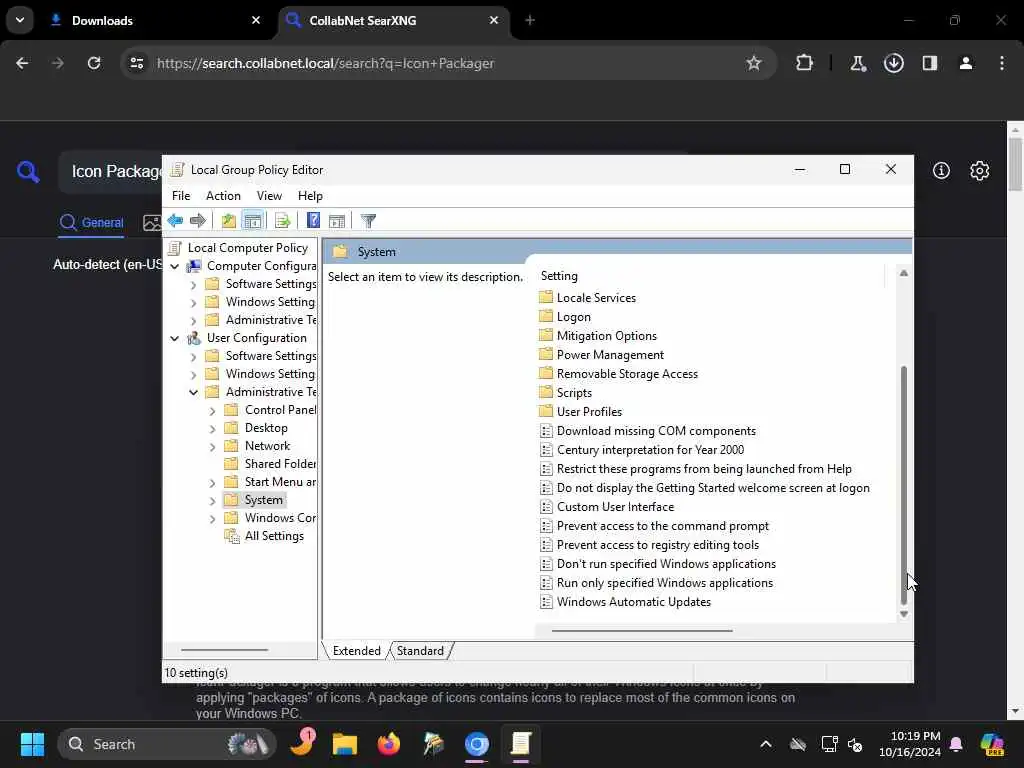This screenshot has height=768, width=1024.
Task: Open site information icon in address bar
Action: click(x=136, y=63)
